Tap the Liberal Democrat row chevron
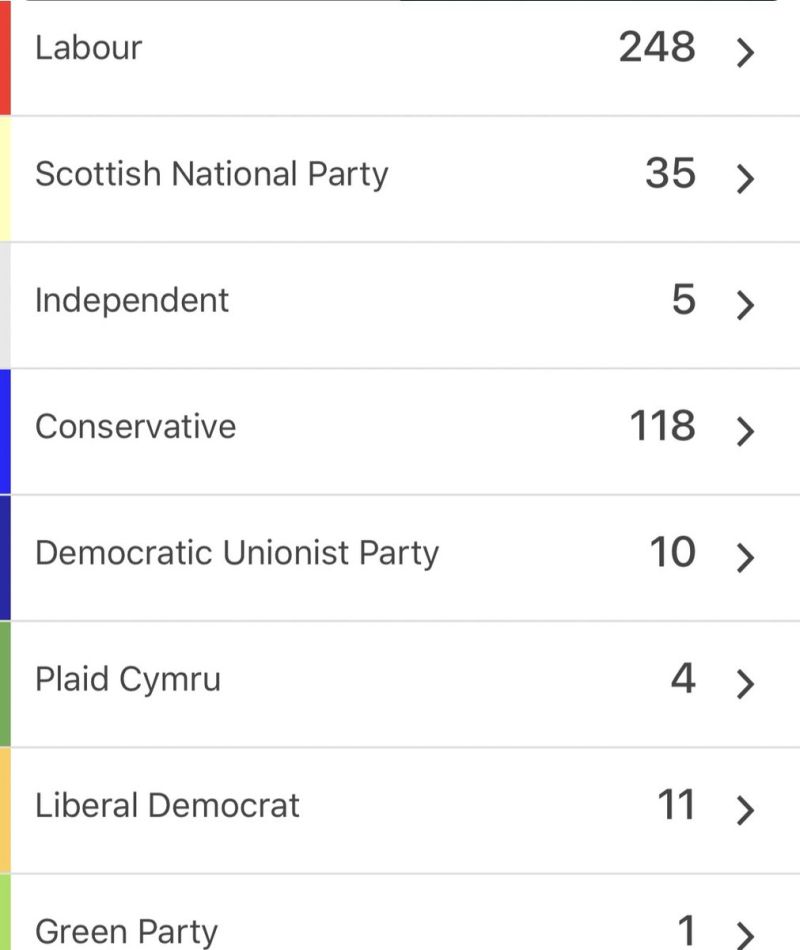The width and height of the screenshot is (800, 950). (745, 811)
